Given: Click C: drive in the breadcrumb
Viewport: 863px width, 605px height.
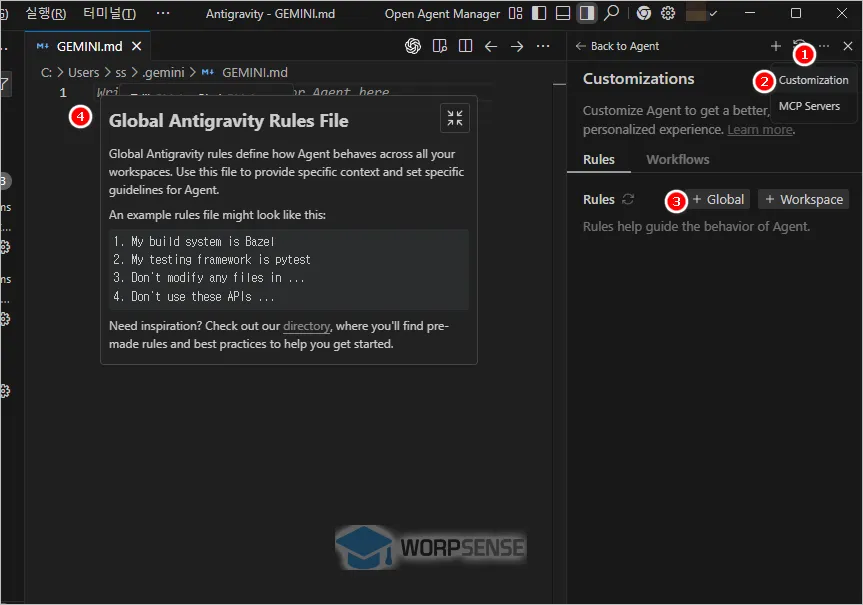Looking at the screenshot, I should click(46, 73).
